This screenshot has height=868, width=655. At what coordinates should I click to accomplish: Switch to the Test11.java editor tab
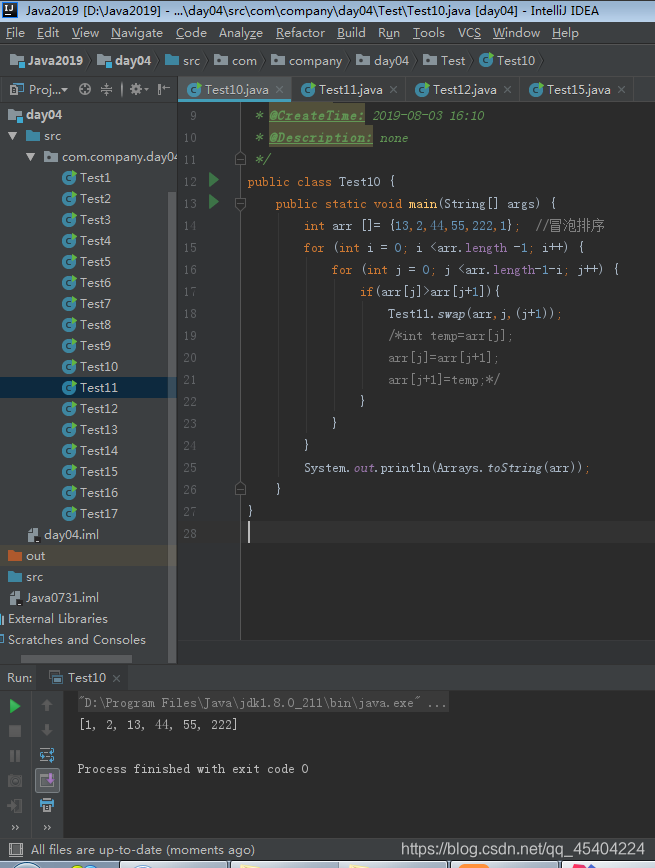pyautogui.click(x=350, y=90)
